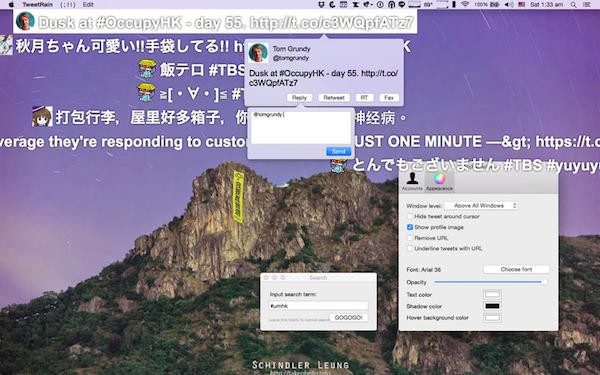The height and width of the screenshot is (375, 600).
Task: Click the search term input field
Action: point(318,306)
